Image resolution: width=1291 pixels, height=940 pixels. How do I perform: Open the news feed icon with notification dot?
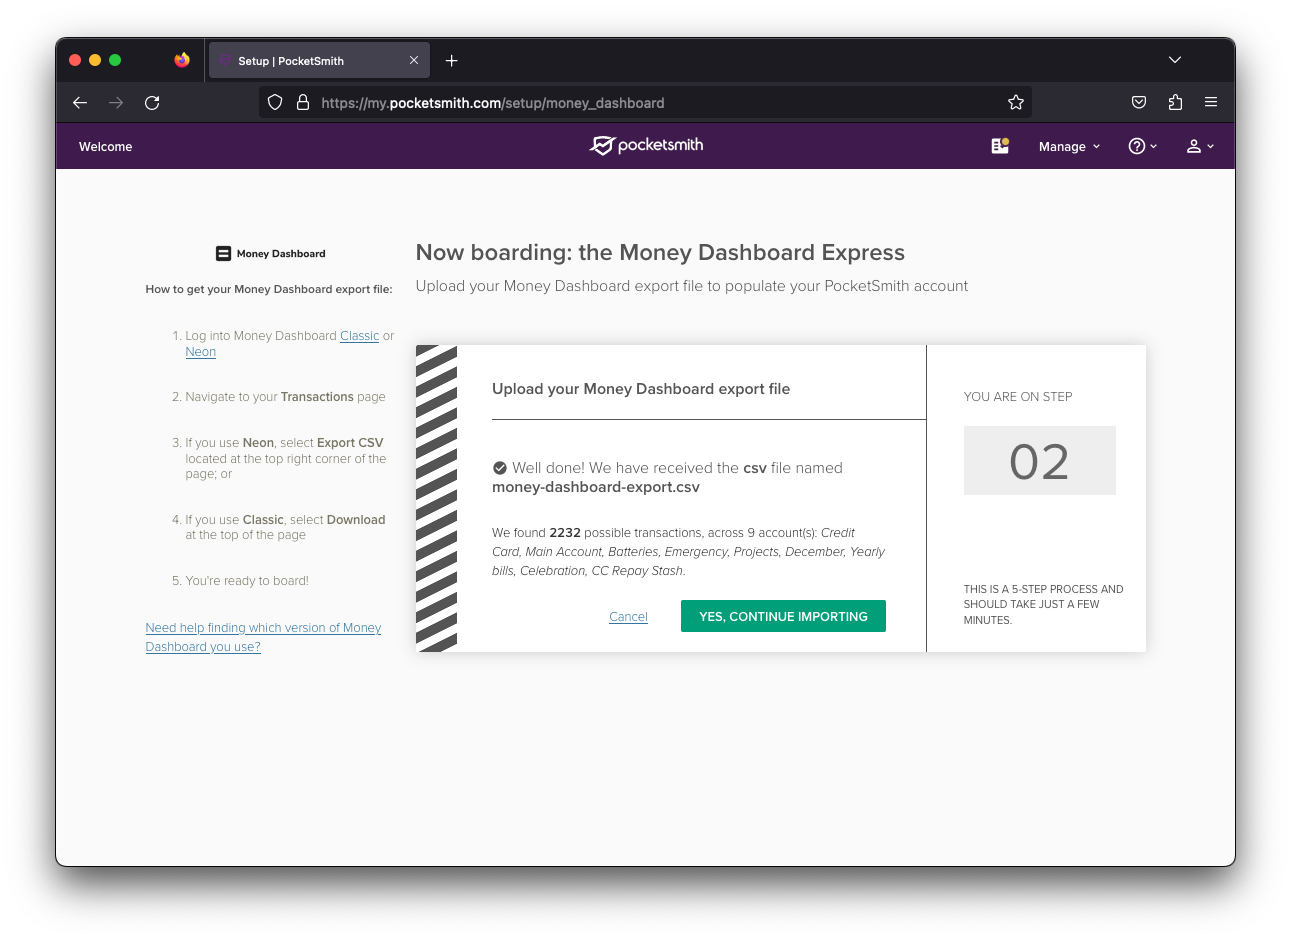pyautogui.click(x=999, y=145)
